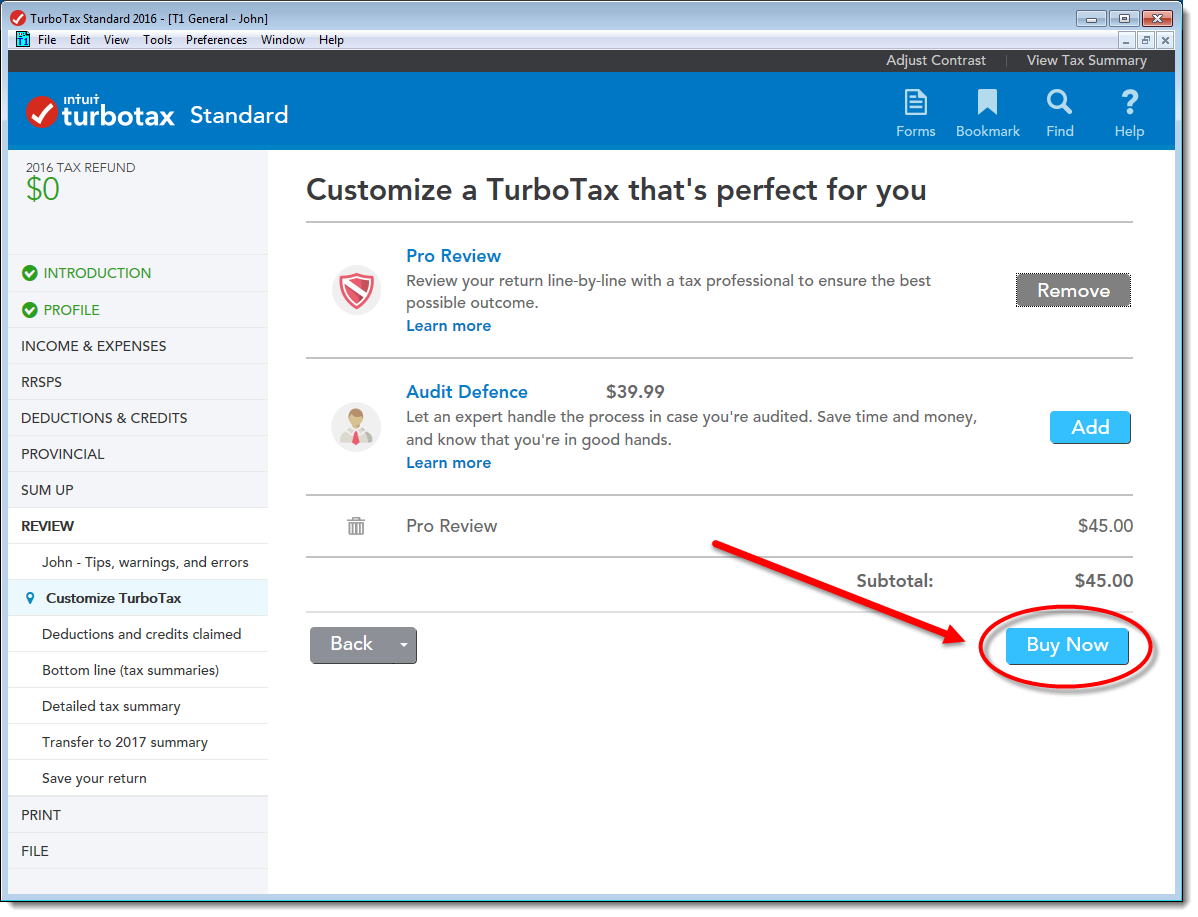
Task: Open the Window menu
Action: pos(284,40)
